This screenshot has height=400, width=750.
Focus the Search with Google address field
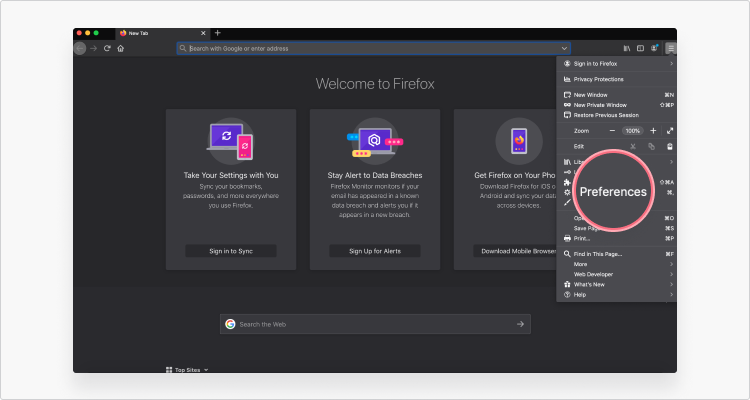point(374,48)
